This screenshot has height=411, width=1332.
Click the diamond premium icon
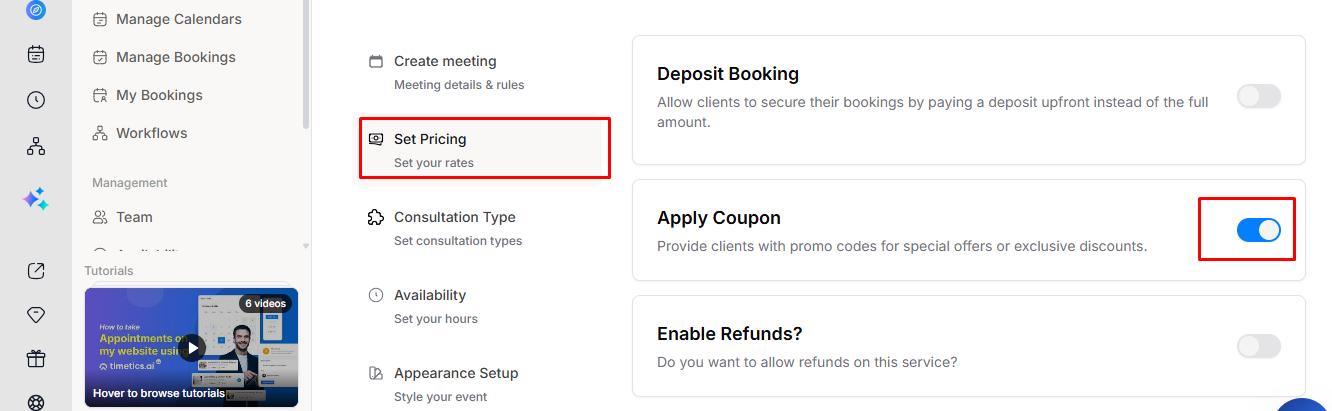(36, 314)
